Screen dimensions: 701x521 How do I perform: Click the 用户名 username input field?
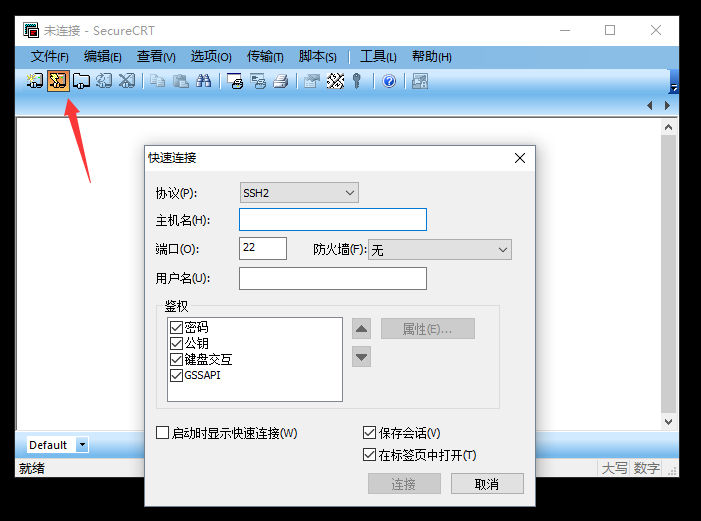click(x=333, y=279)
